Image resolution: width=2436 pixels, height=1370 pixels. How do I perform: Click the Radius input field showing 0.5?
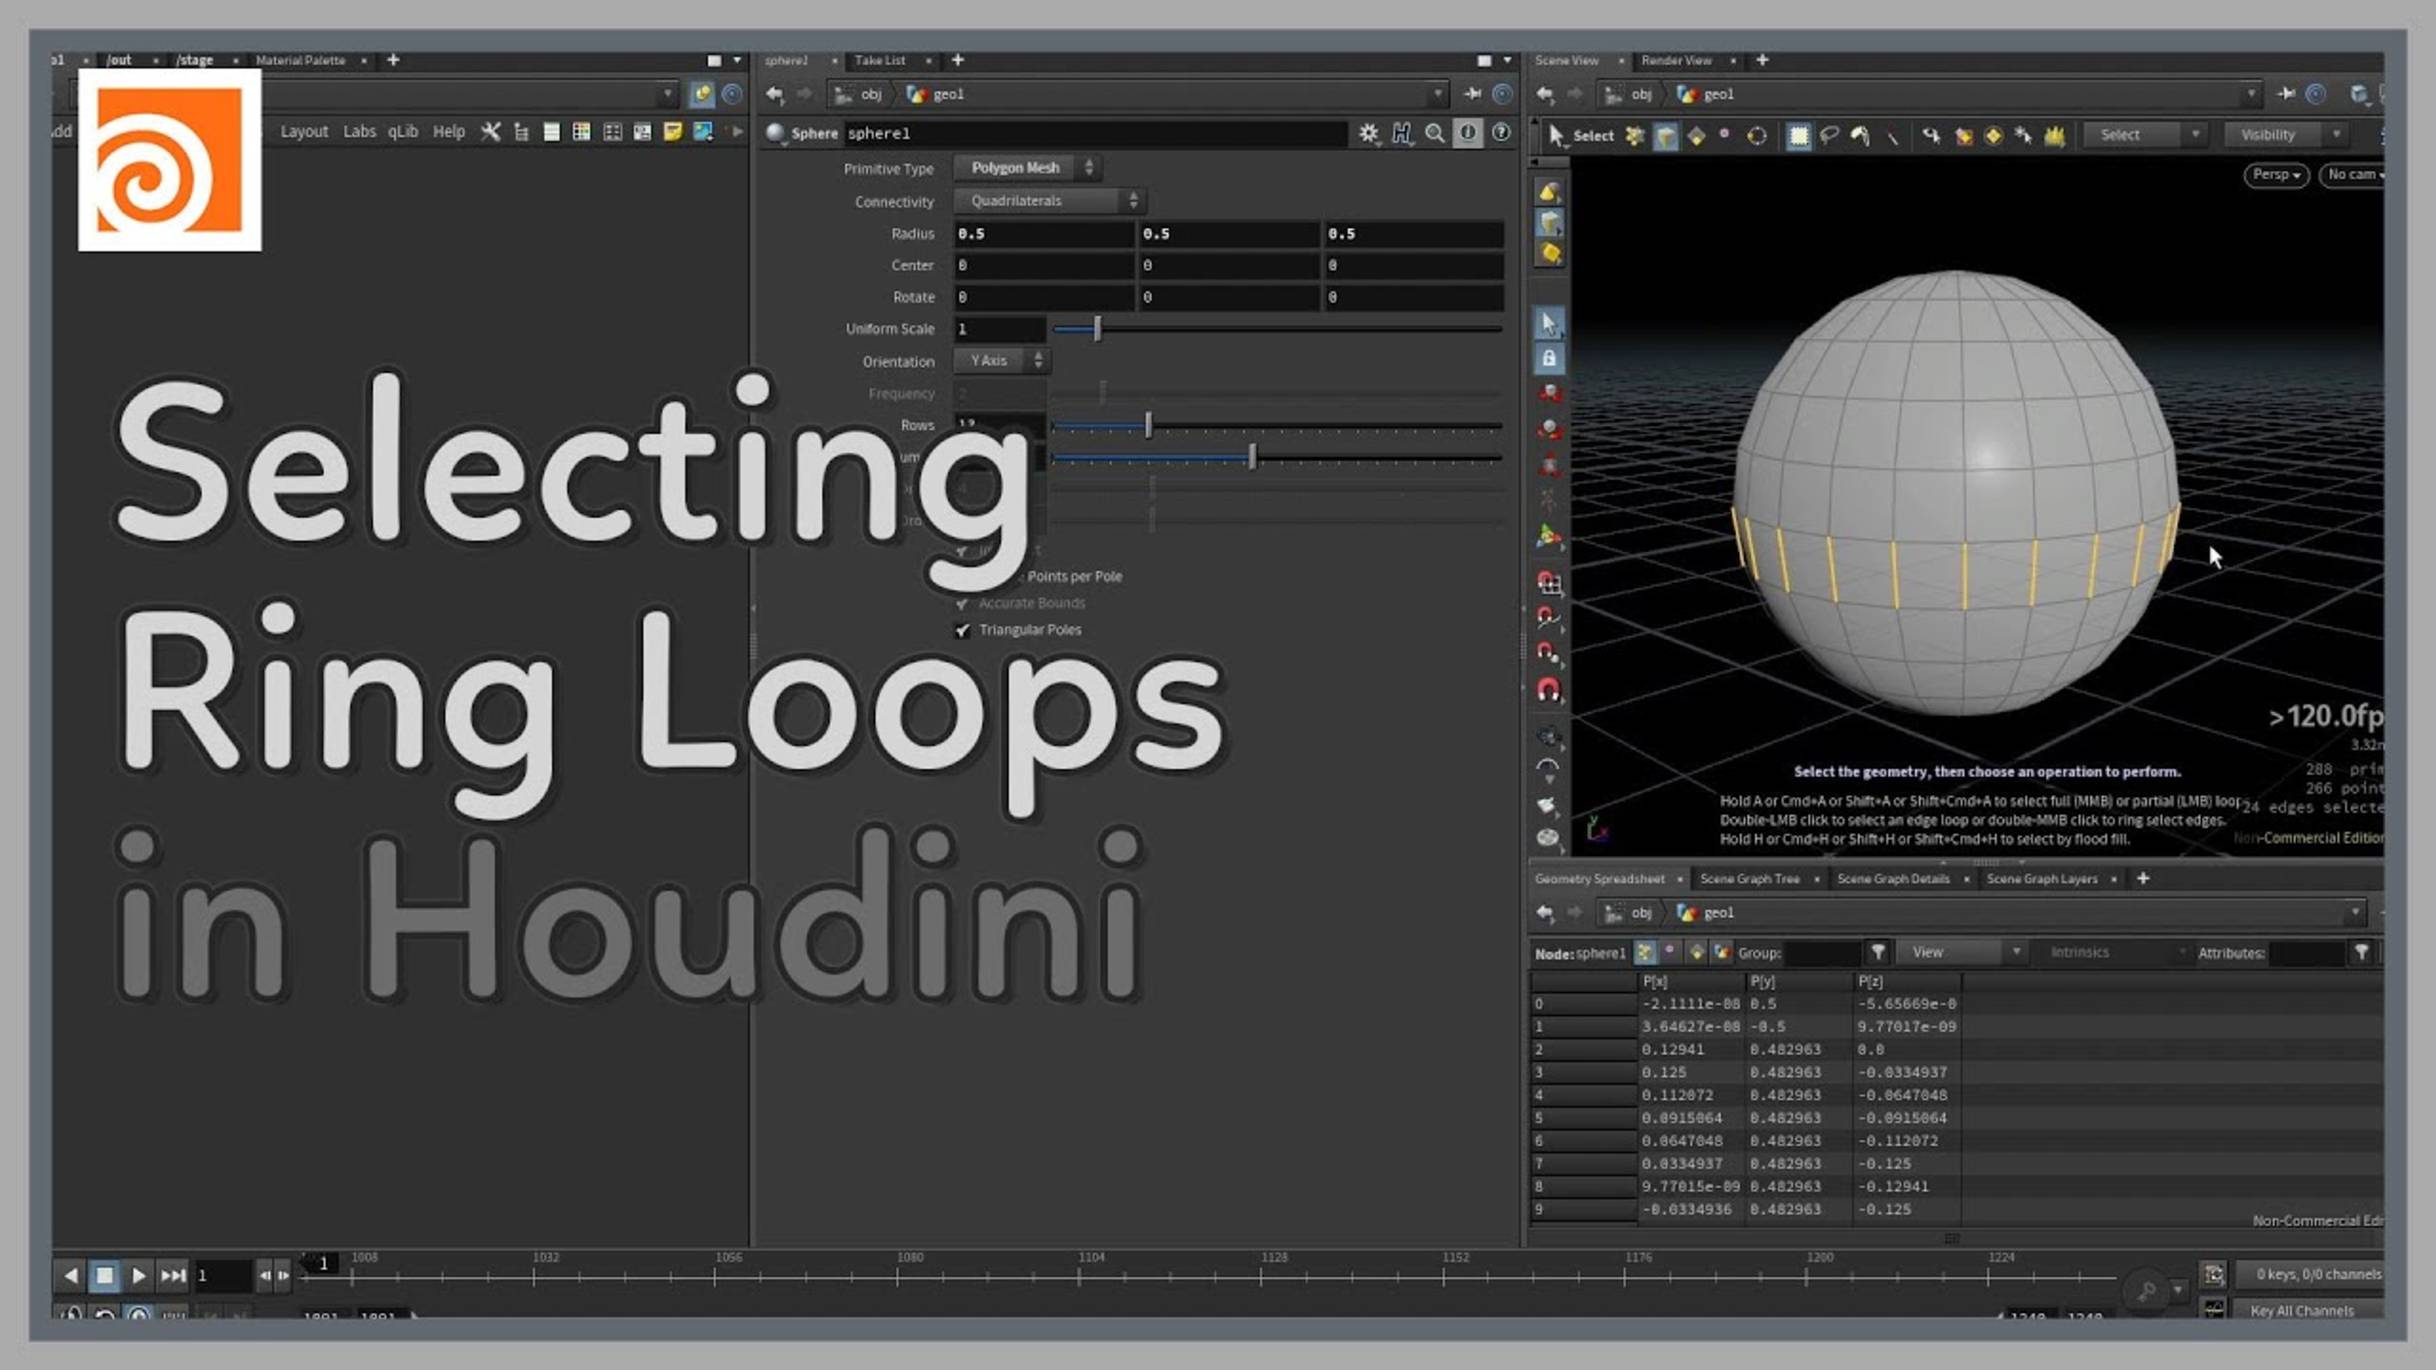tap(1045, 233)
